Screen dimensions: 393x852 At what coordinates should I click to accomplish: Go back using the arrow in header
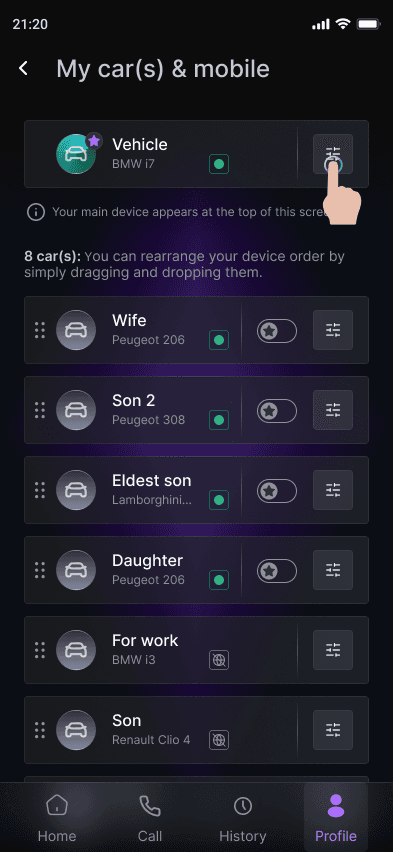(x=23, y=68)
